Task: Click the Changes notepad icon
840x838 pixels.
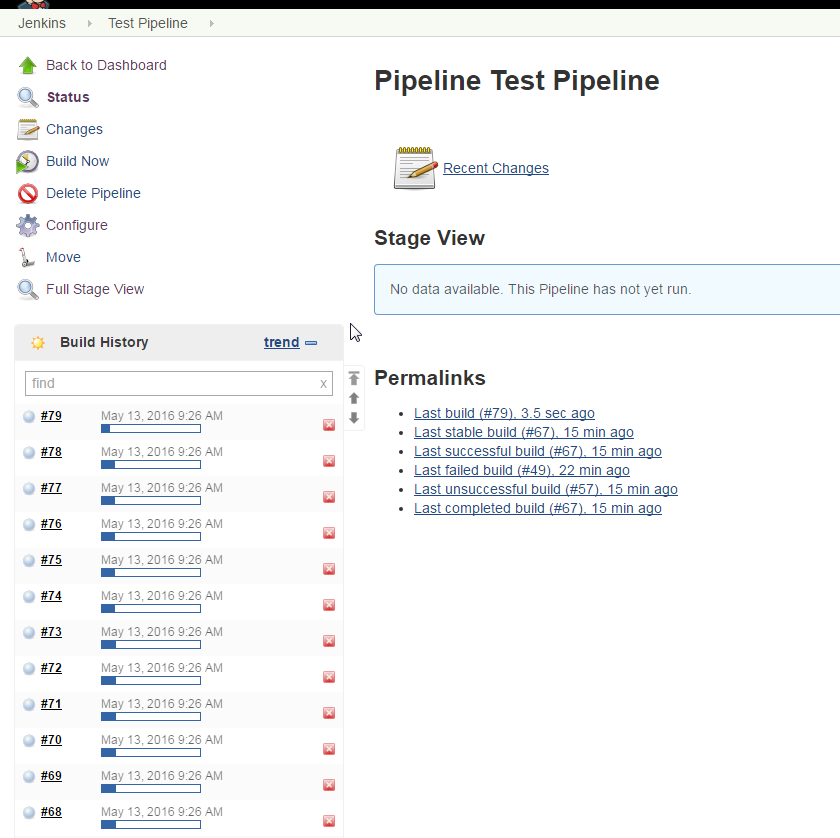Action: pos(28,129)
